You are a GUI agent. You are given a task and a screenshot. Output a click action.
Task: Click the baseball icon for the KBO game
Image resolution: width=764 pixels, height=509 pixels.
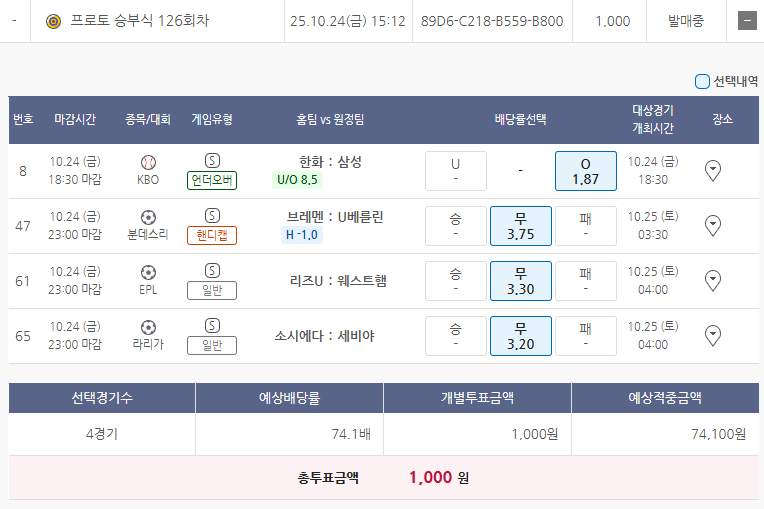tap(148, 162)
